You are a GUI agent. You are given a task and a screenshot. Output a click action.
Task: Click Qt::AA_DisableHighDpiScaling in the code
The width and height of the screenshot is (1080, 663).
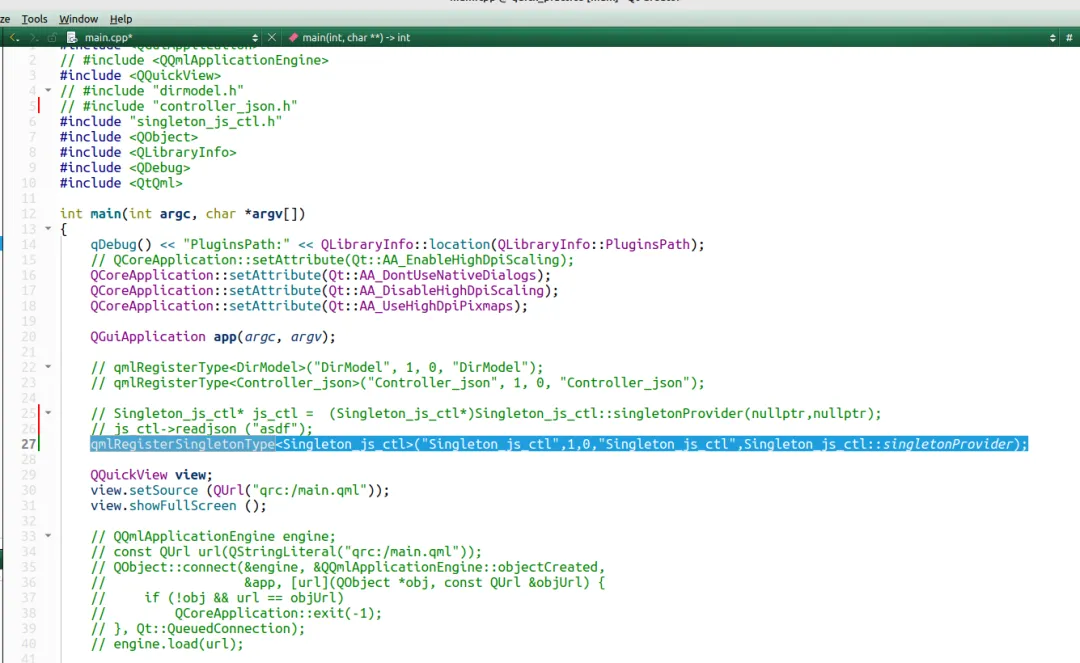436,291
